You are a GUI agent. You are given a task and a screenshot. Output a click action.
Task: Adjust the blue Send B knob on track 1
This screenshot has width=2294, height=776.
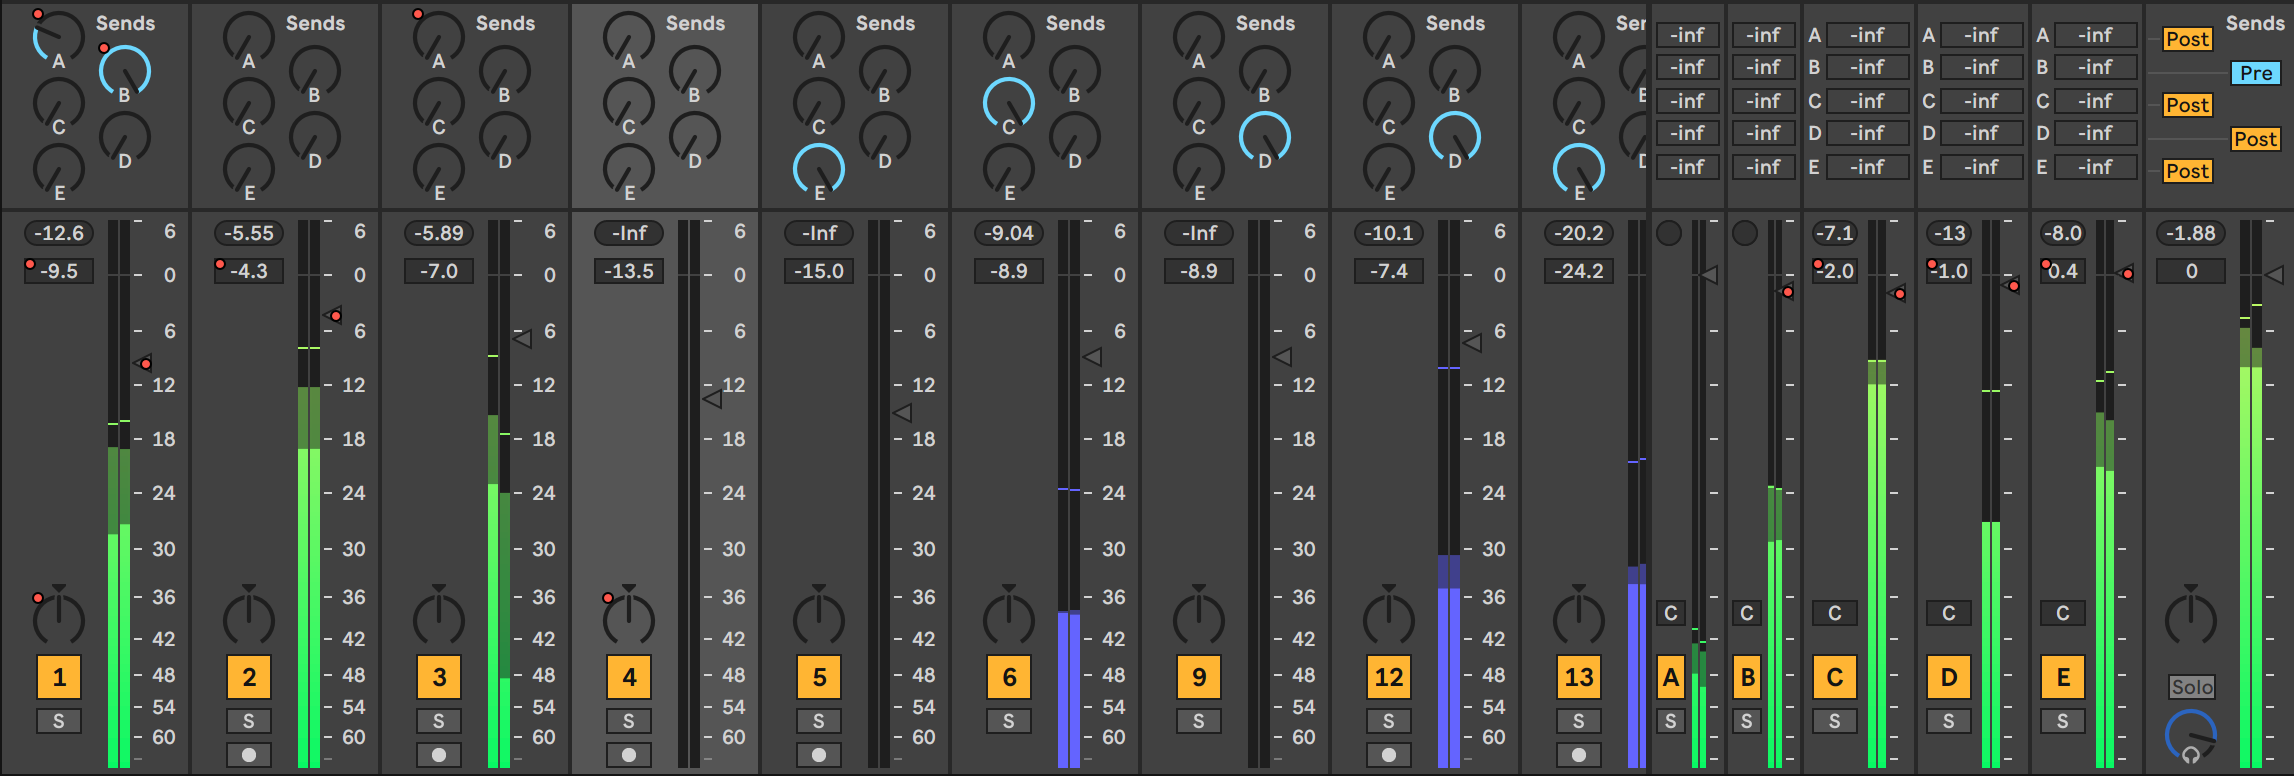point(124,72)
